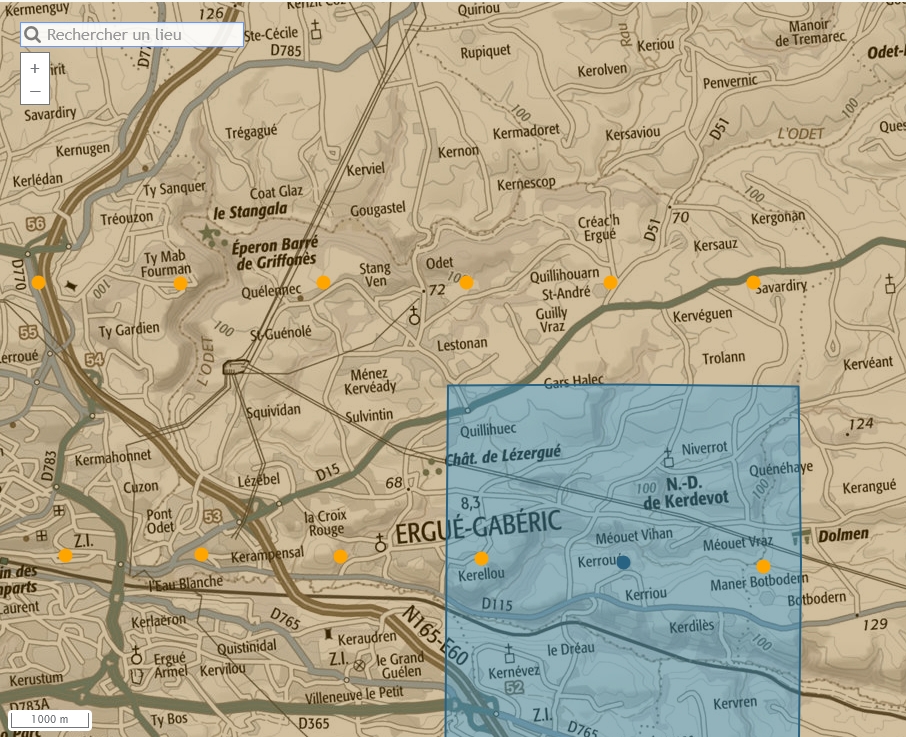906x737 pixels.
Task: Zoom out with the minus button
Action: tap(35, 92)
